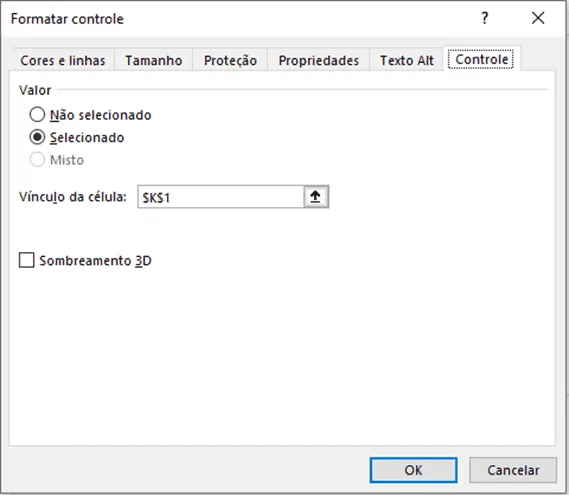Close the Formatar controle dialog

click(538, 18)
